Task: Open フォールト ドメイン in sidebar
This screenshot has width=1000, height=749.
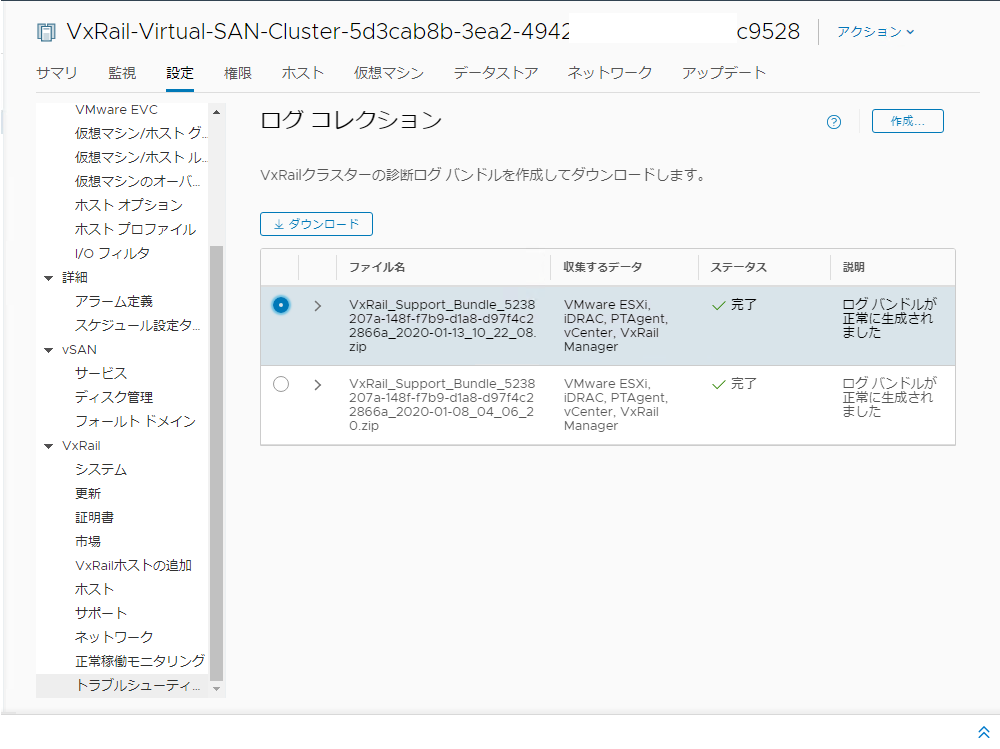Action: (135, 422)
